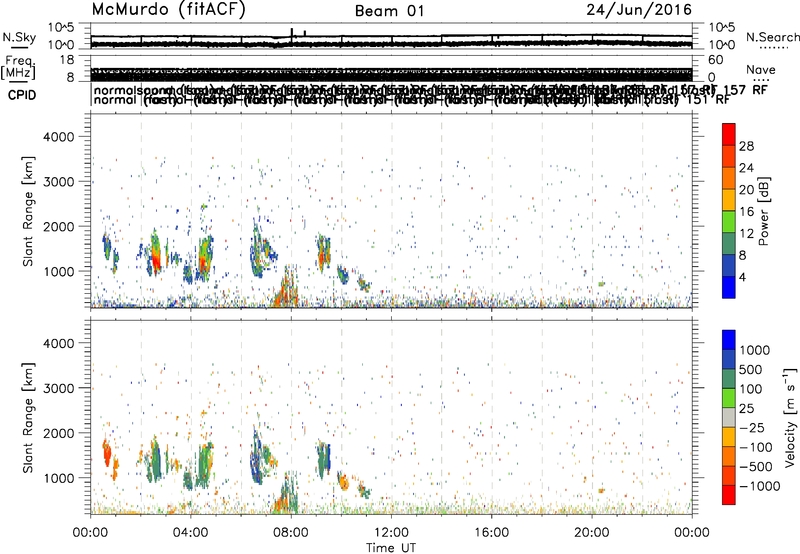Click the blue top segment of velocity colorbar
Viewport: 800px width, 554px height.
point(729,340)
